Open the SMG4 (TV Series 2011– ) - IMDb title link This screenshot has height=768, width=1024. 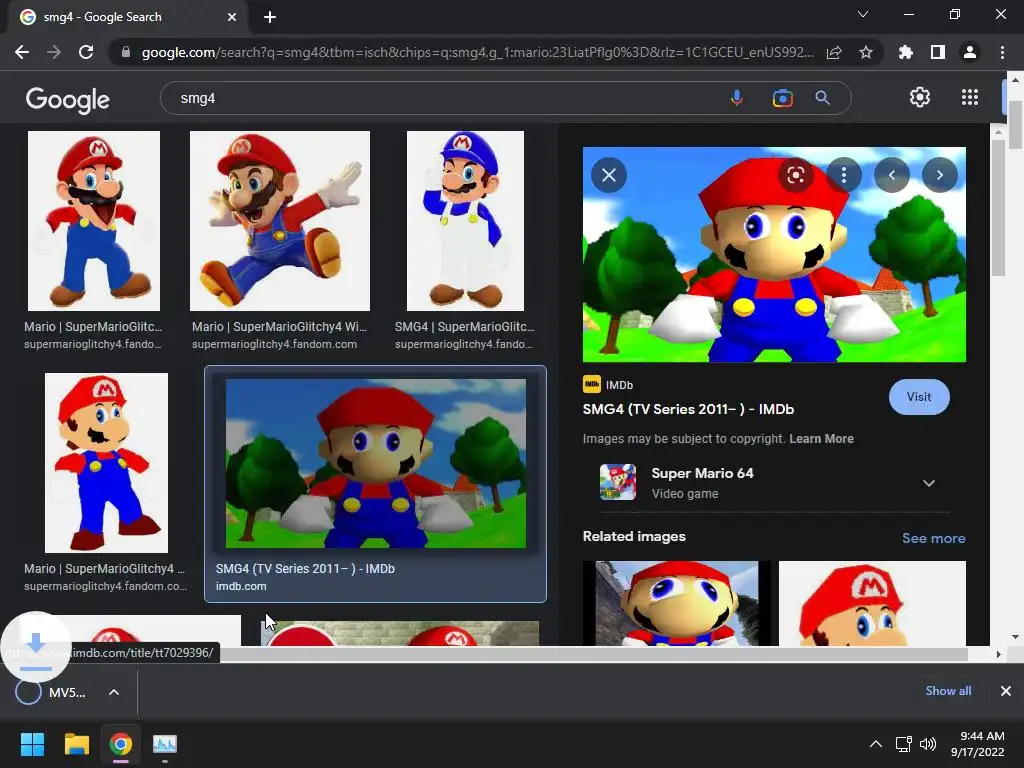[688, 409]
